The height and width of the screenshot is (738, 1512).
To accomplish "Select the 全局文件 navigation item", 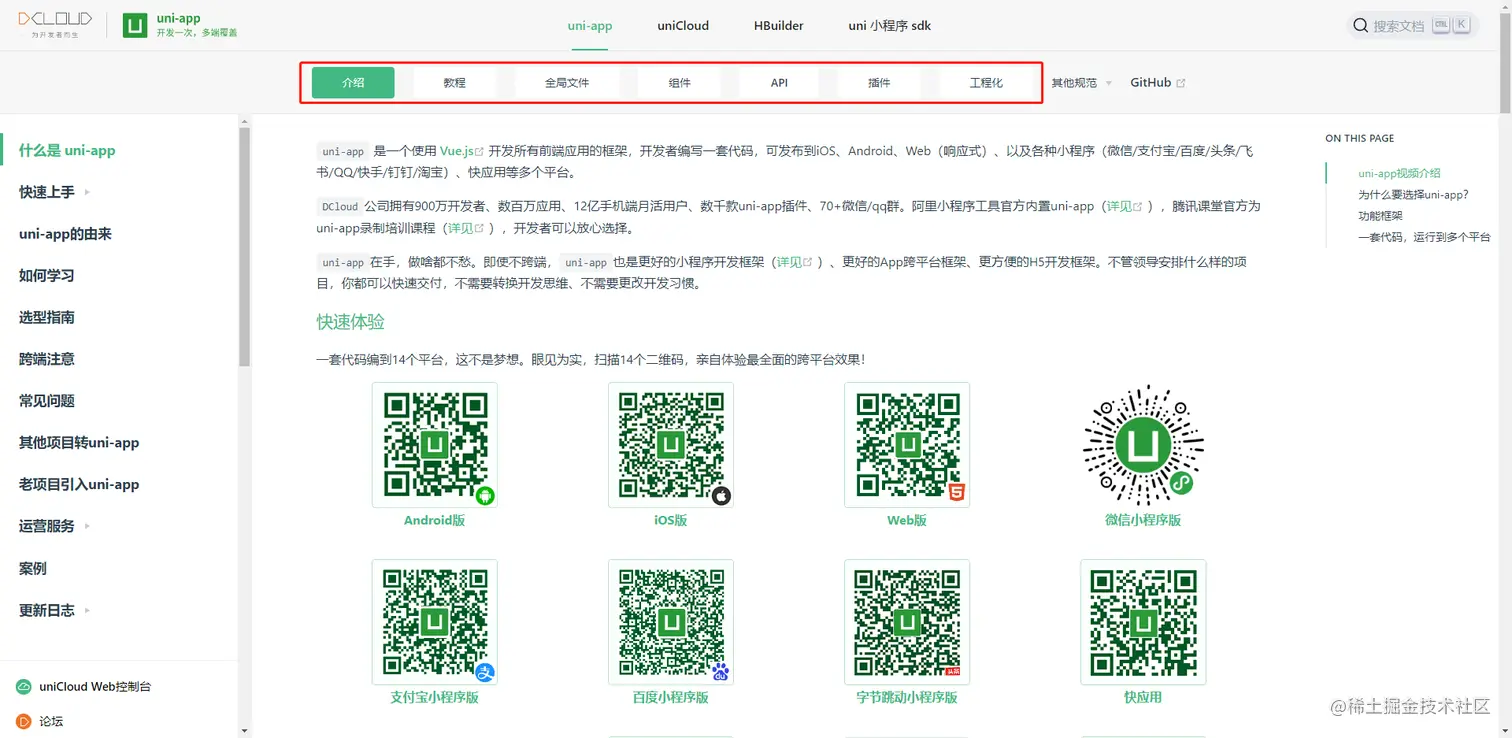I will (567, 83).
